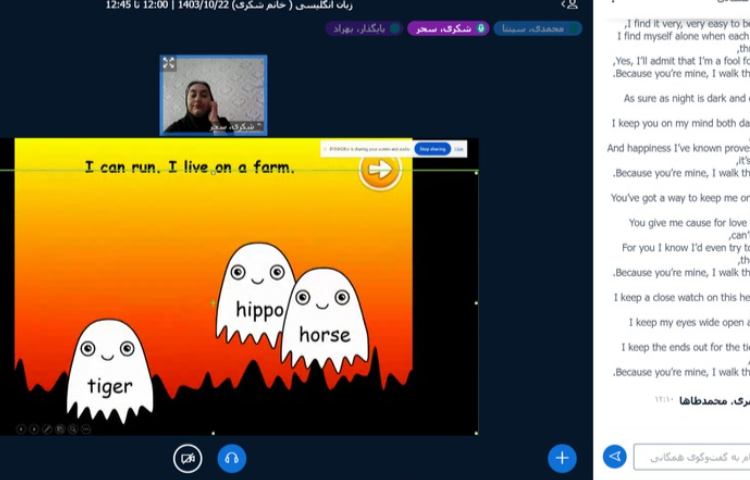Click the blue plus add button
Image resolution: width=750 pixels, height=480 pixels.
(x=562, y=458)
